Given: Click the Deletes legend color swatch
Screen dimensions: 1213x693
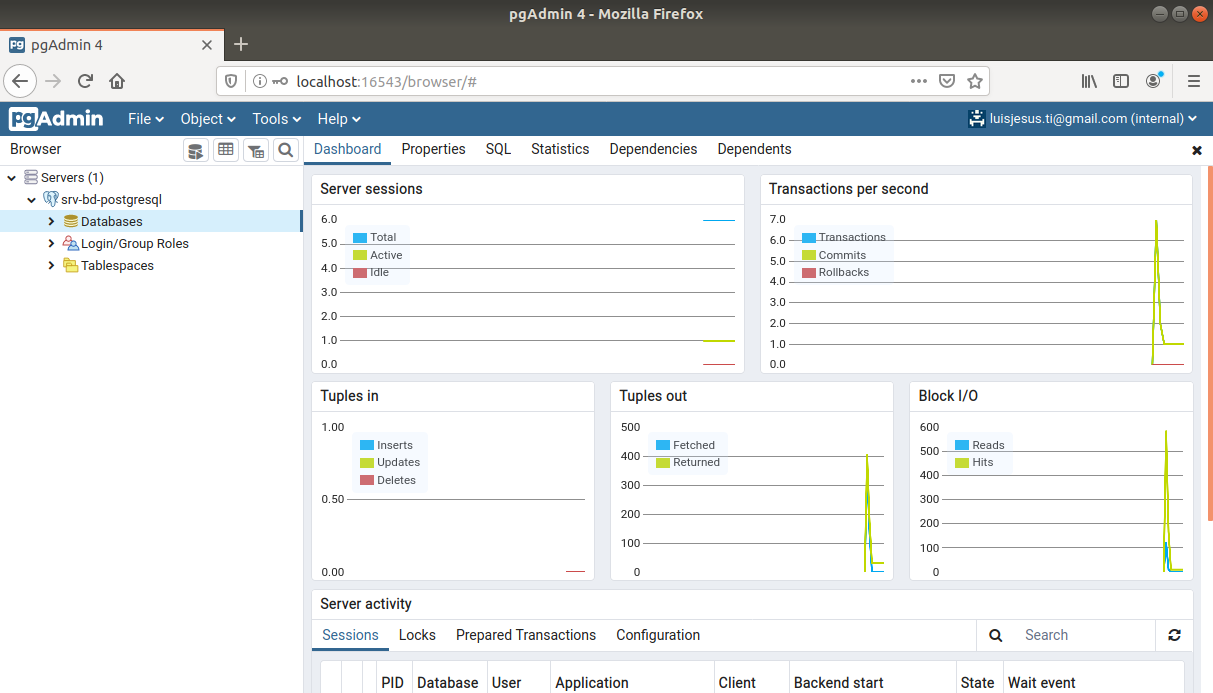Looking at the screenshot, I should point(366,480).
